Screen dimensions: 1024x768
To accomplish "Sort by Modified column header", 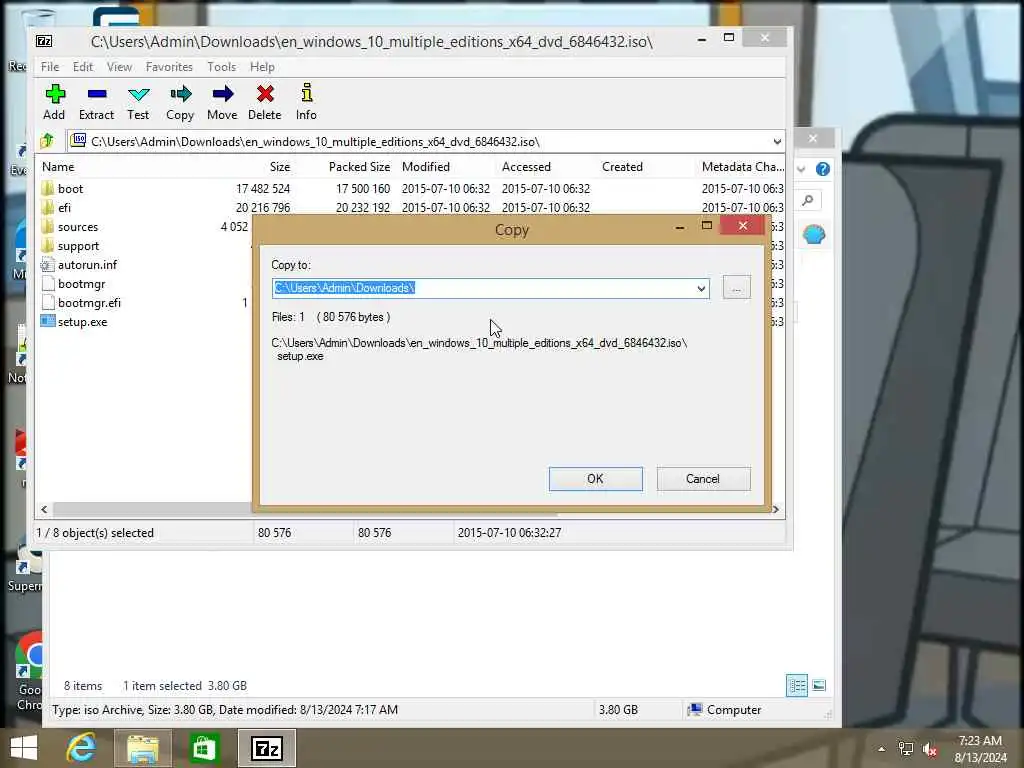I will (x=426, y=167).
